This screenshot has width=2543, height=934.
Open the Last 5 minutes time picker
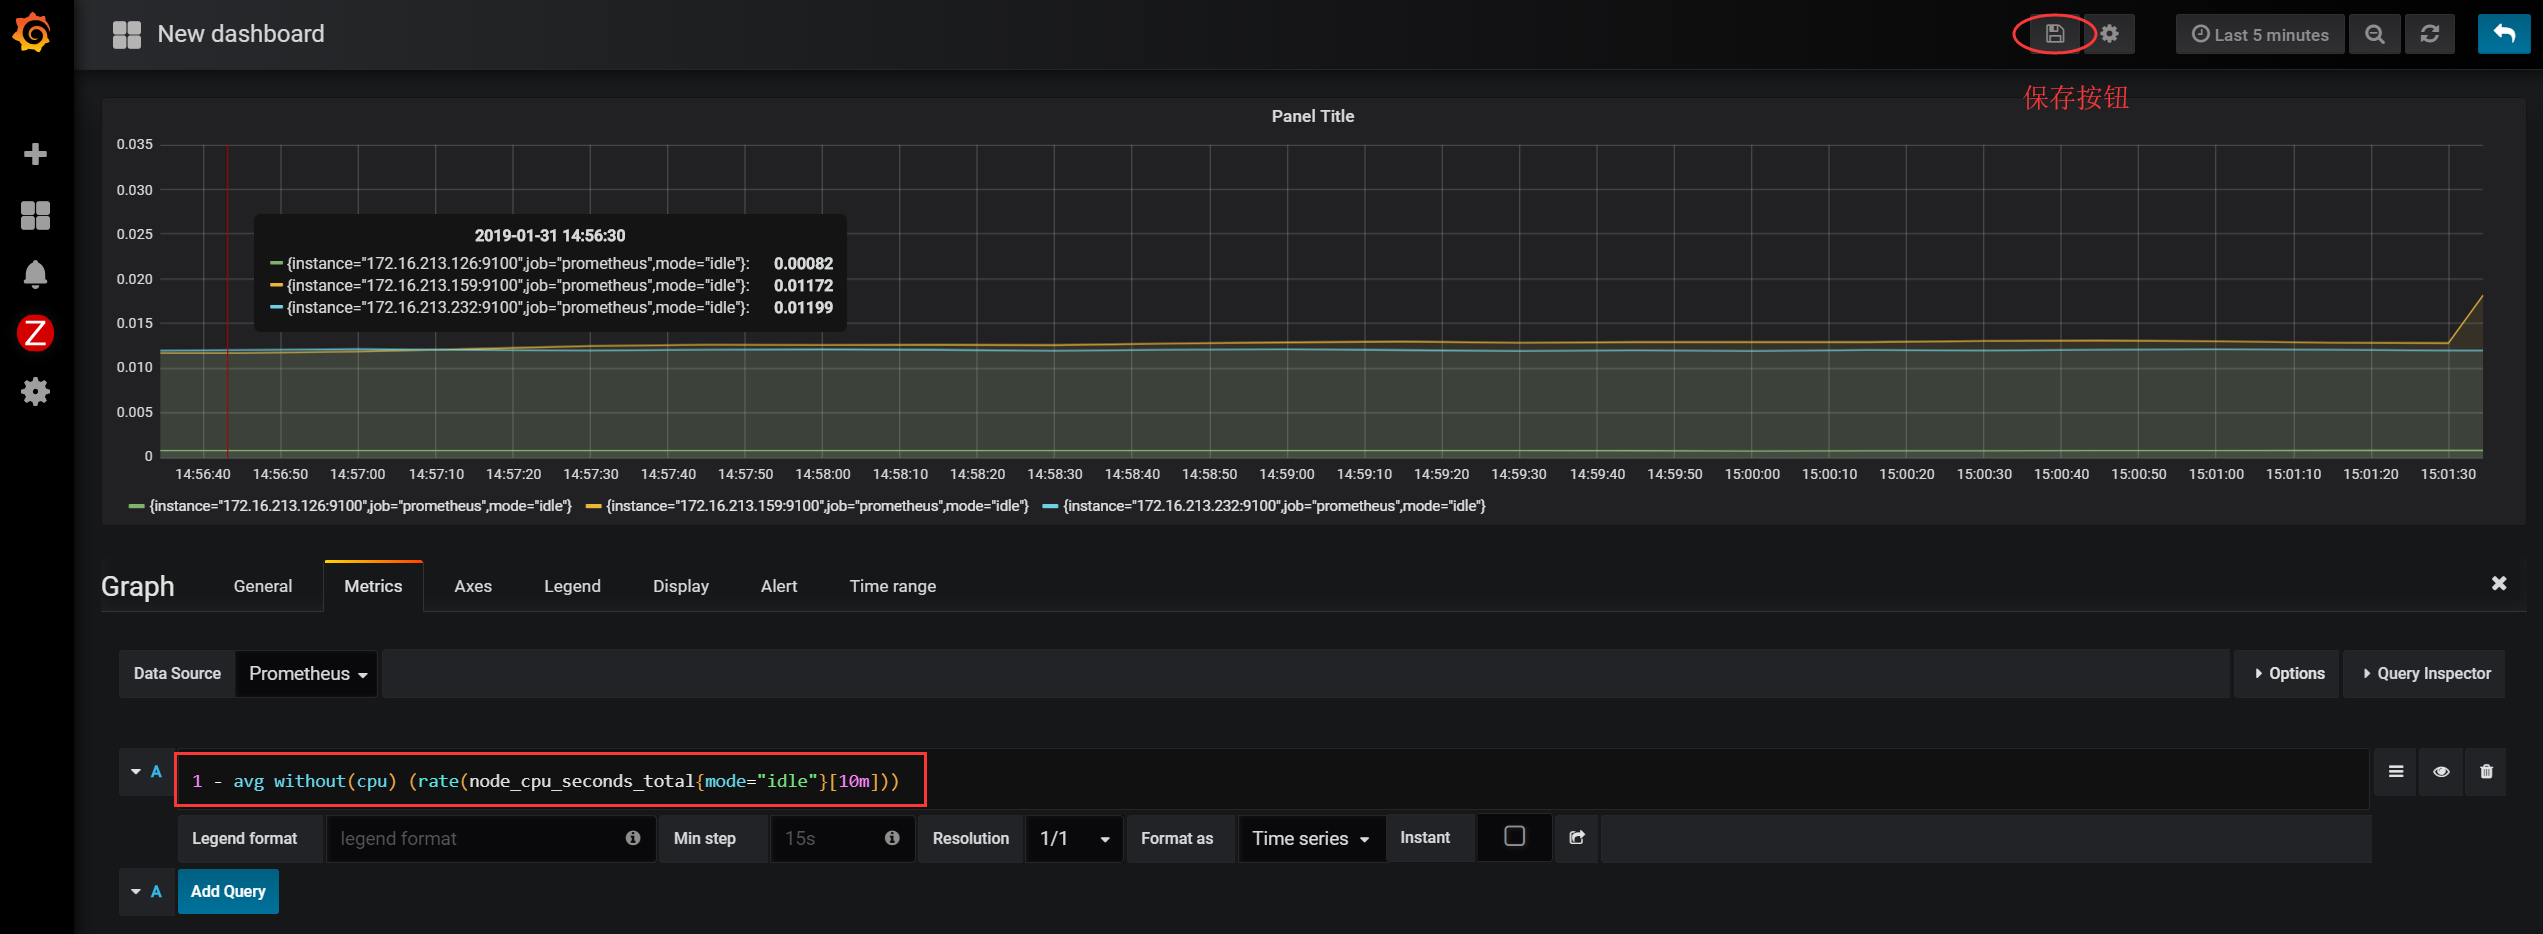point(2260,34)
